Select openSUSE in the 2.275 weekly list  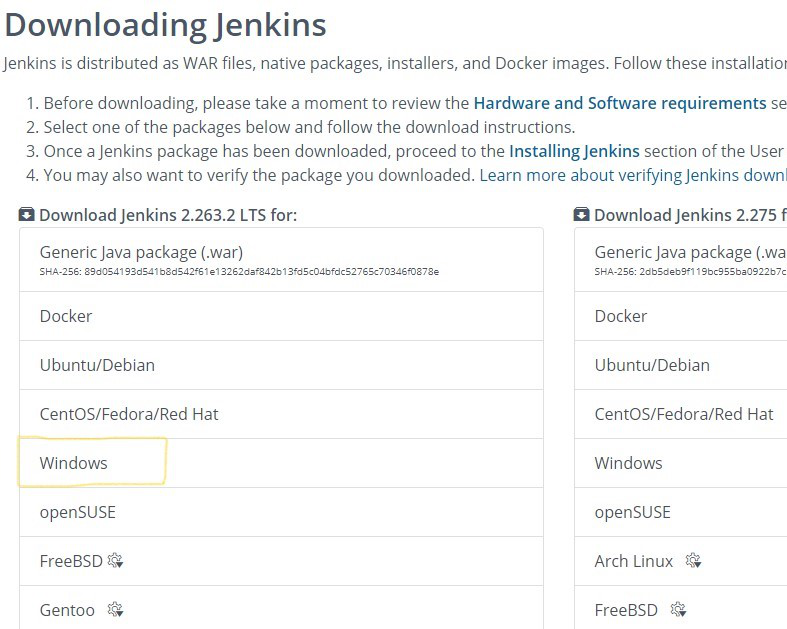(x=681, y=512)
